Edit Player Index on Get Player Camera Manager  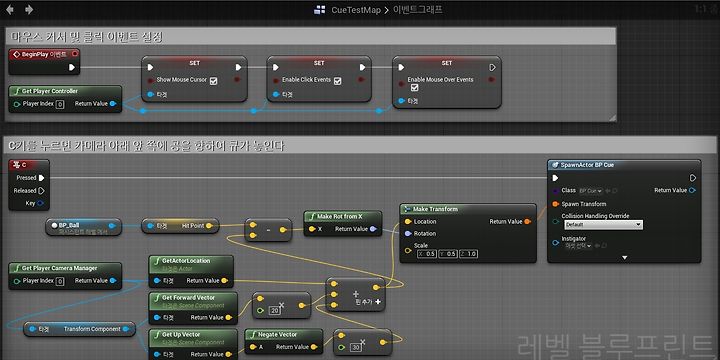click(60, 281)
